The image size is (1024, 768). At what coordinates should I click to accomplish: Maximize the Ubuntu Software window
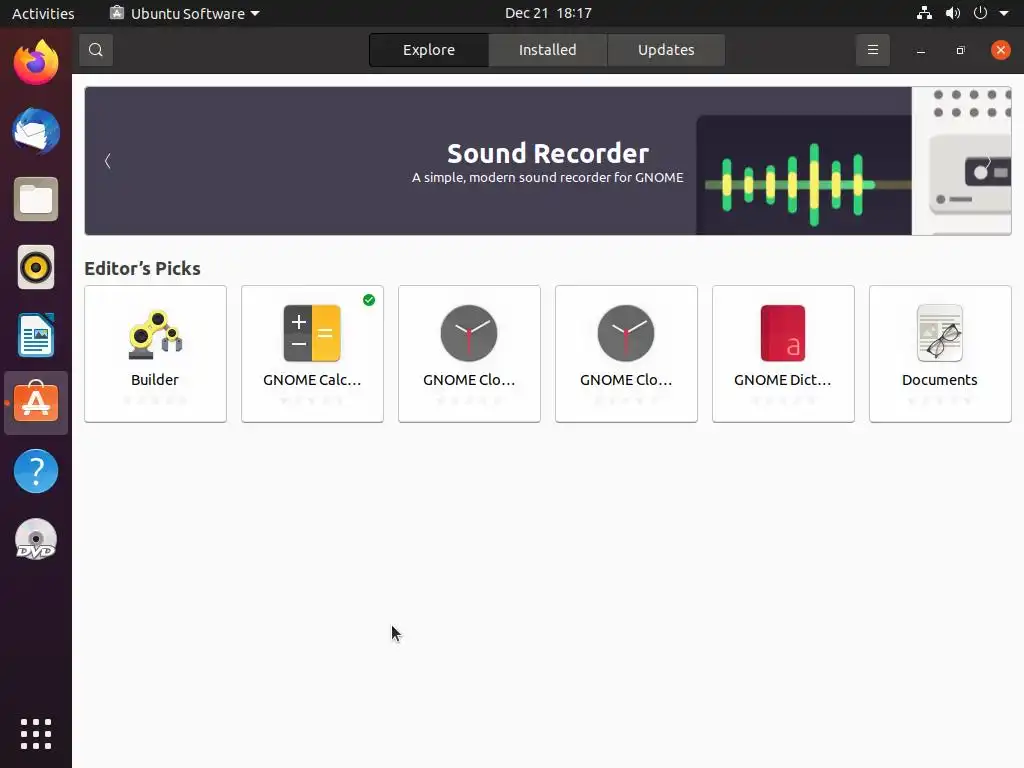[x=960, y=50]
